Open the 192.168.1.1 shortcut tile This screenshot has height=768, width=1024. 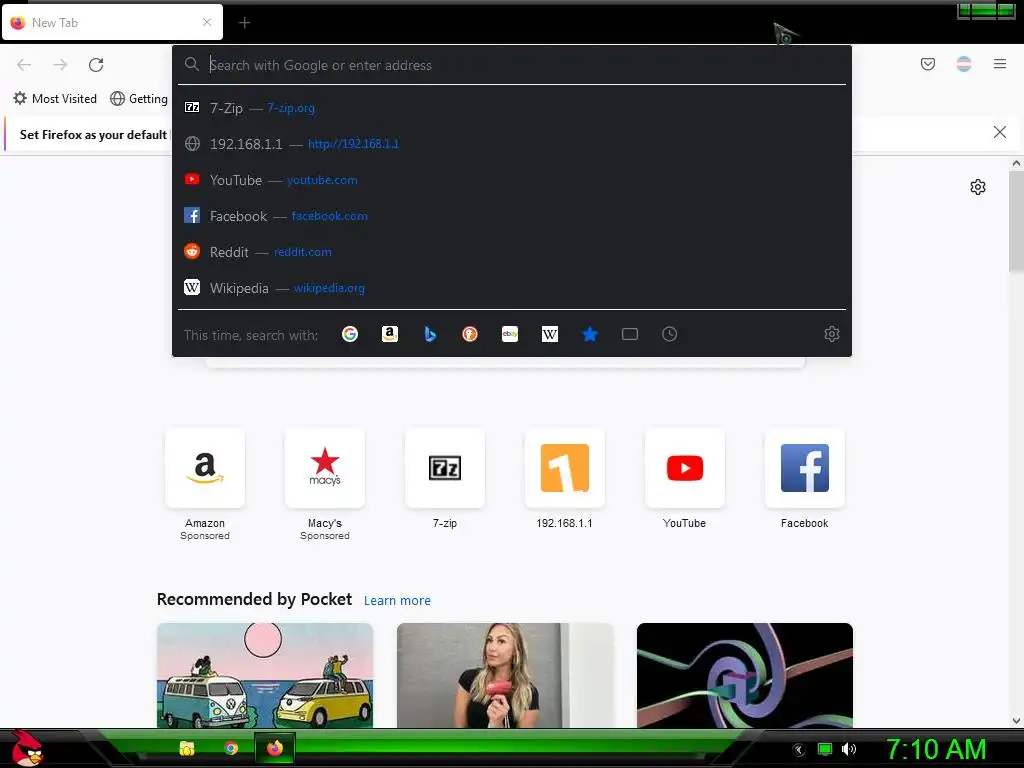(x=565, y=468)
